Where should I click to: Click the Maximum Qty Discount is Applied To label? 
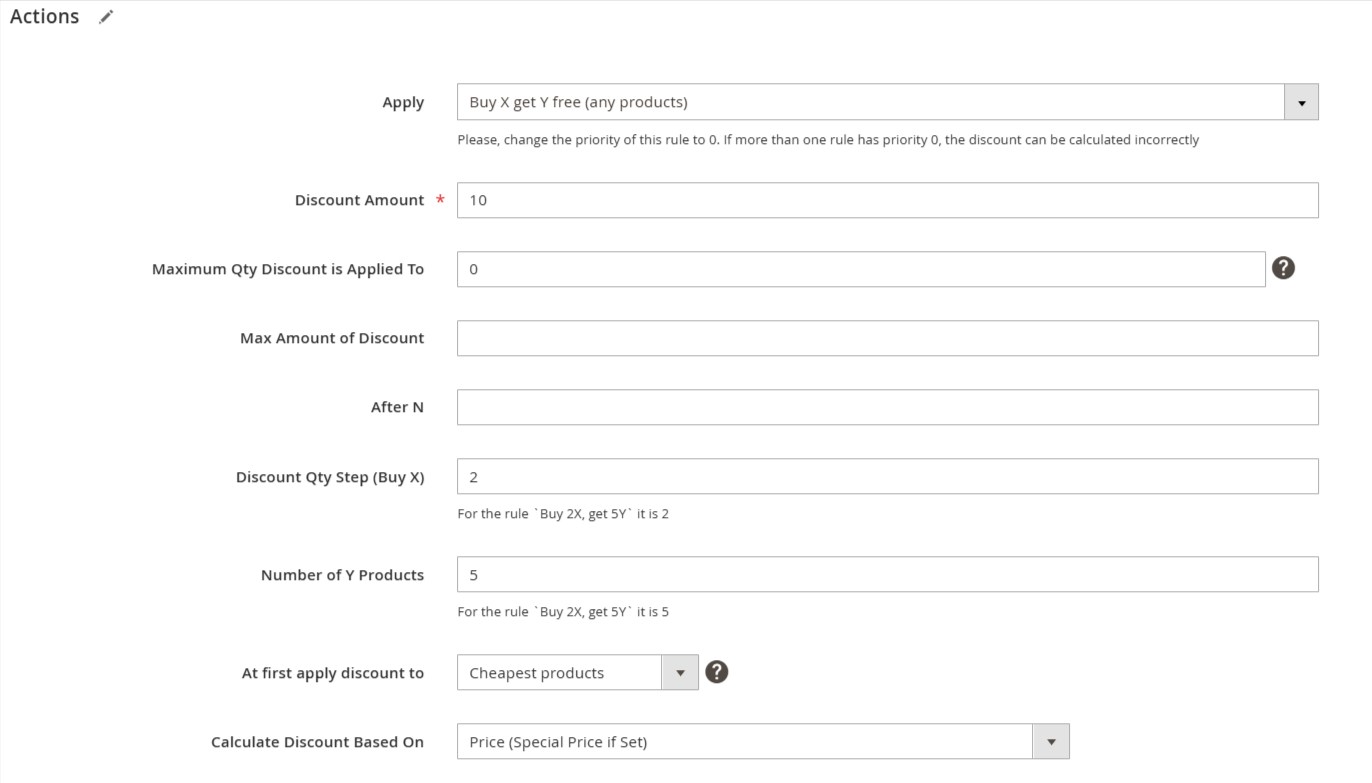coord(288,269)
